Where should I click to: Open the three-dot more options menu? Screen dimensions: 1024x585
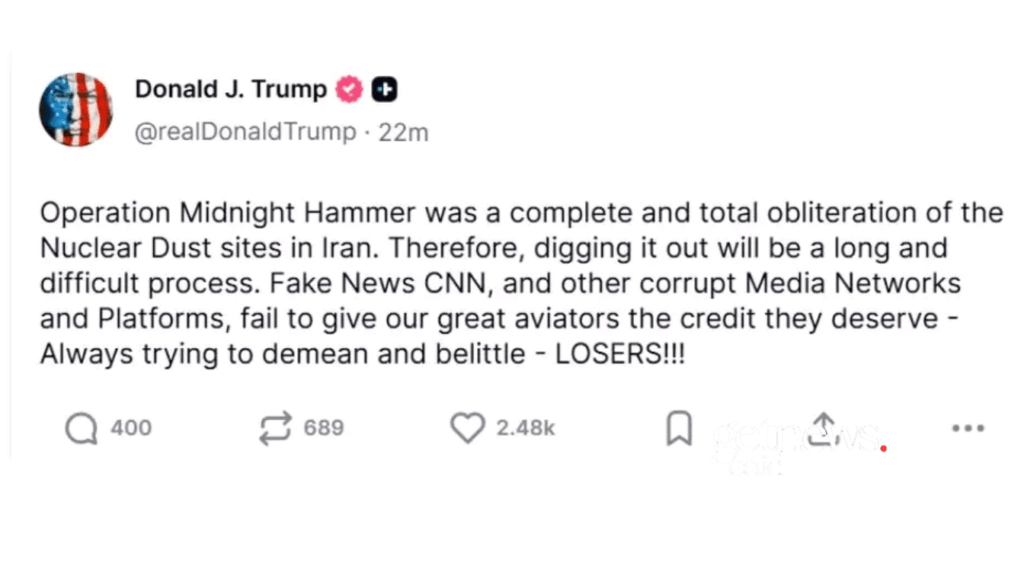(968, 429)
